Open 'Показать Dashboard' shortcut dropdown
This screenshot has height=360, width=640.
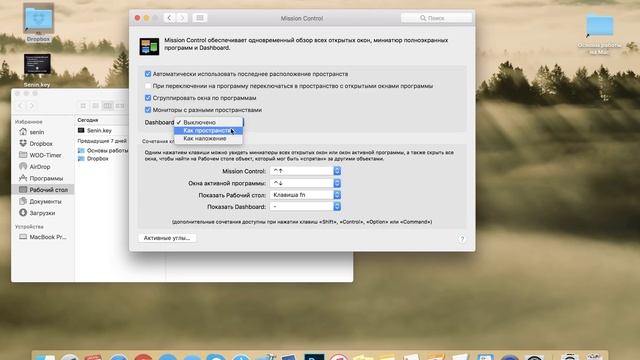[x=305, y=207]
